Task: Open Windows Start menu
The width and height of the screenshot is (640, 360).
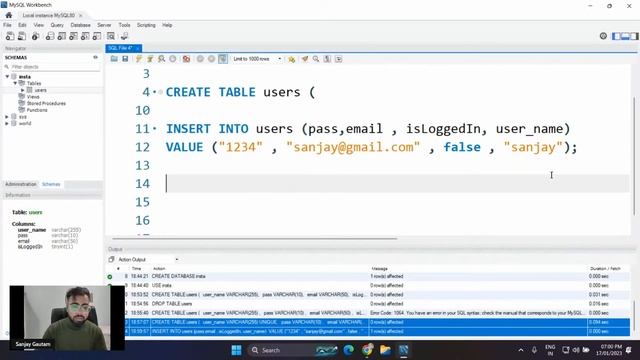Action: pos(236,350)
